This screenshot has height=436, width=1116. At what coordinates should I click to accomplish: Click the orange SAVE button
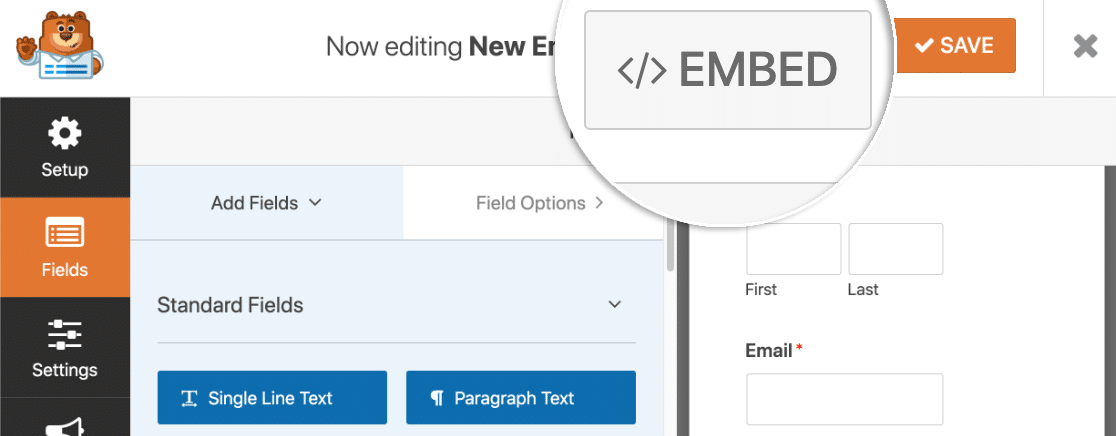[x=956, y=46]
